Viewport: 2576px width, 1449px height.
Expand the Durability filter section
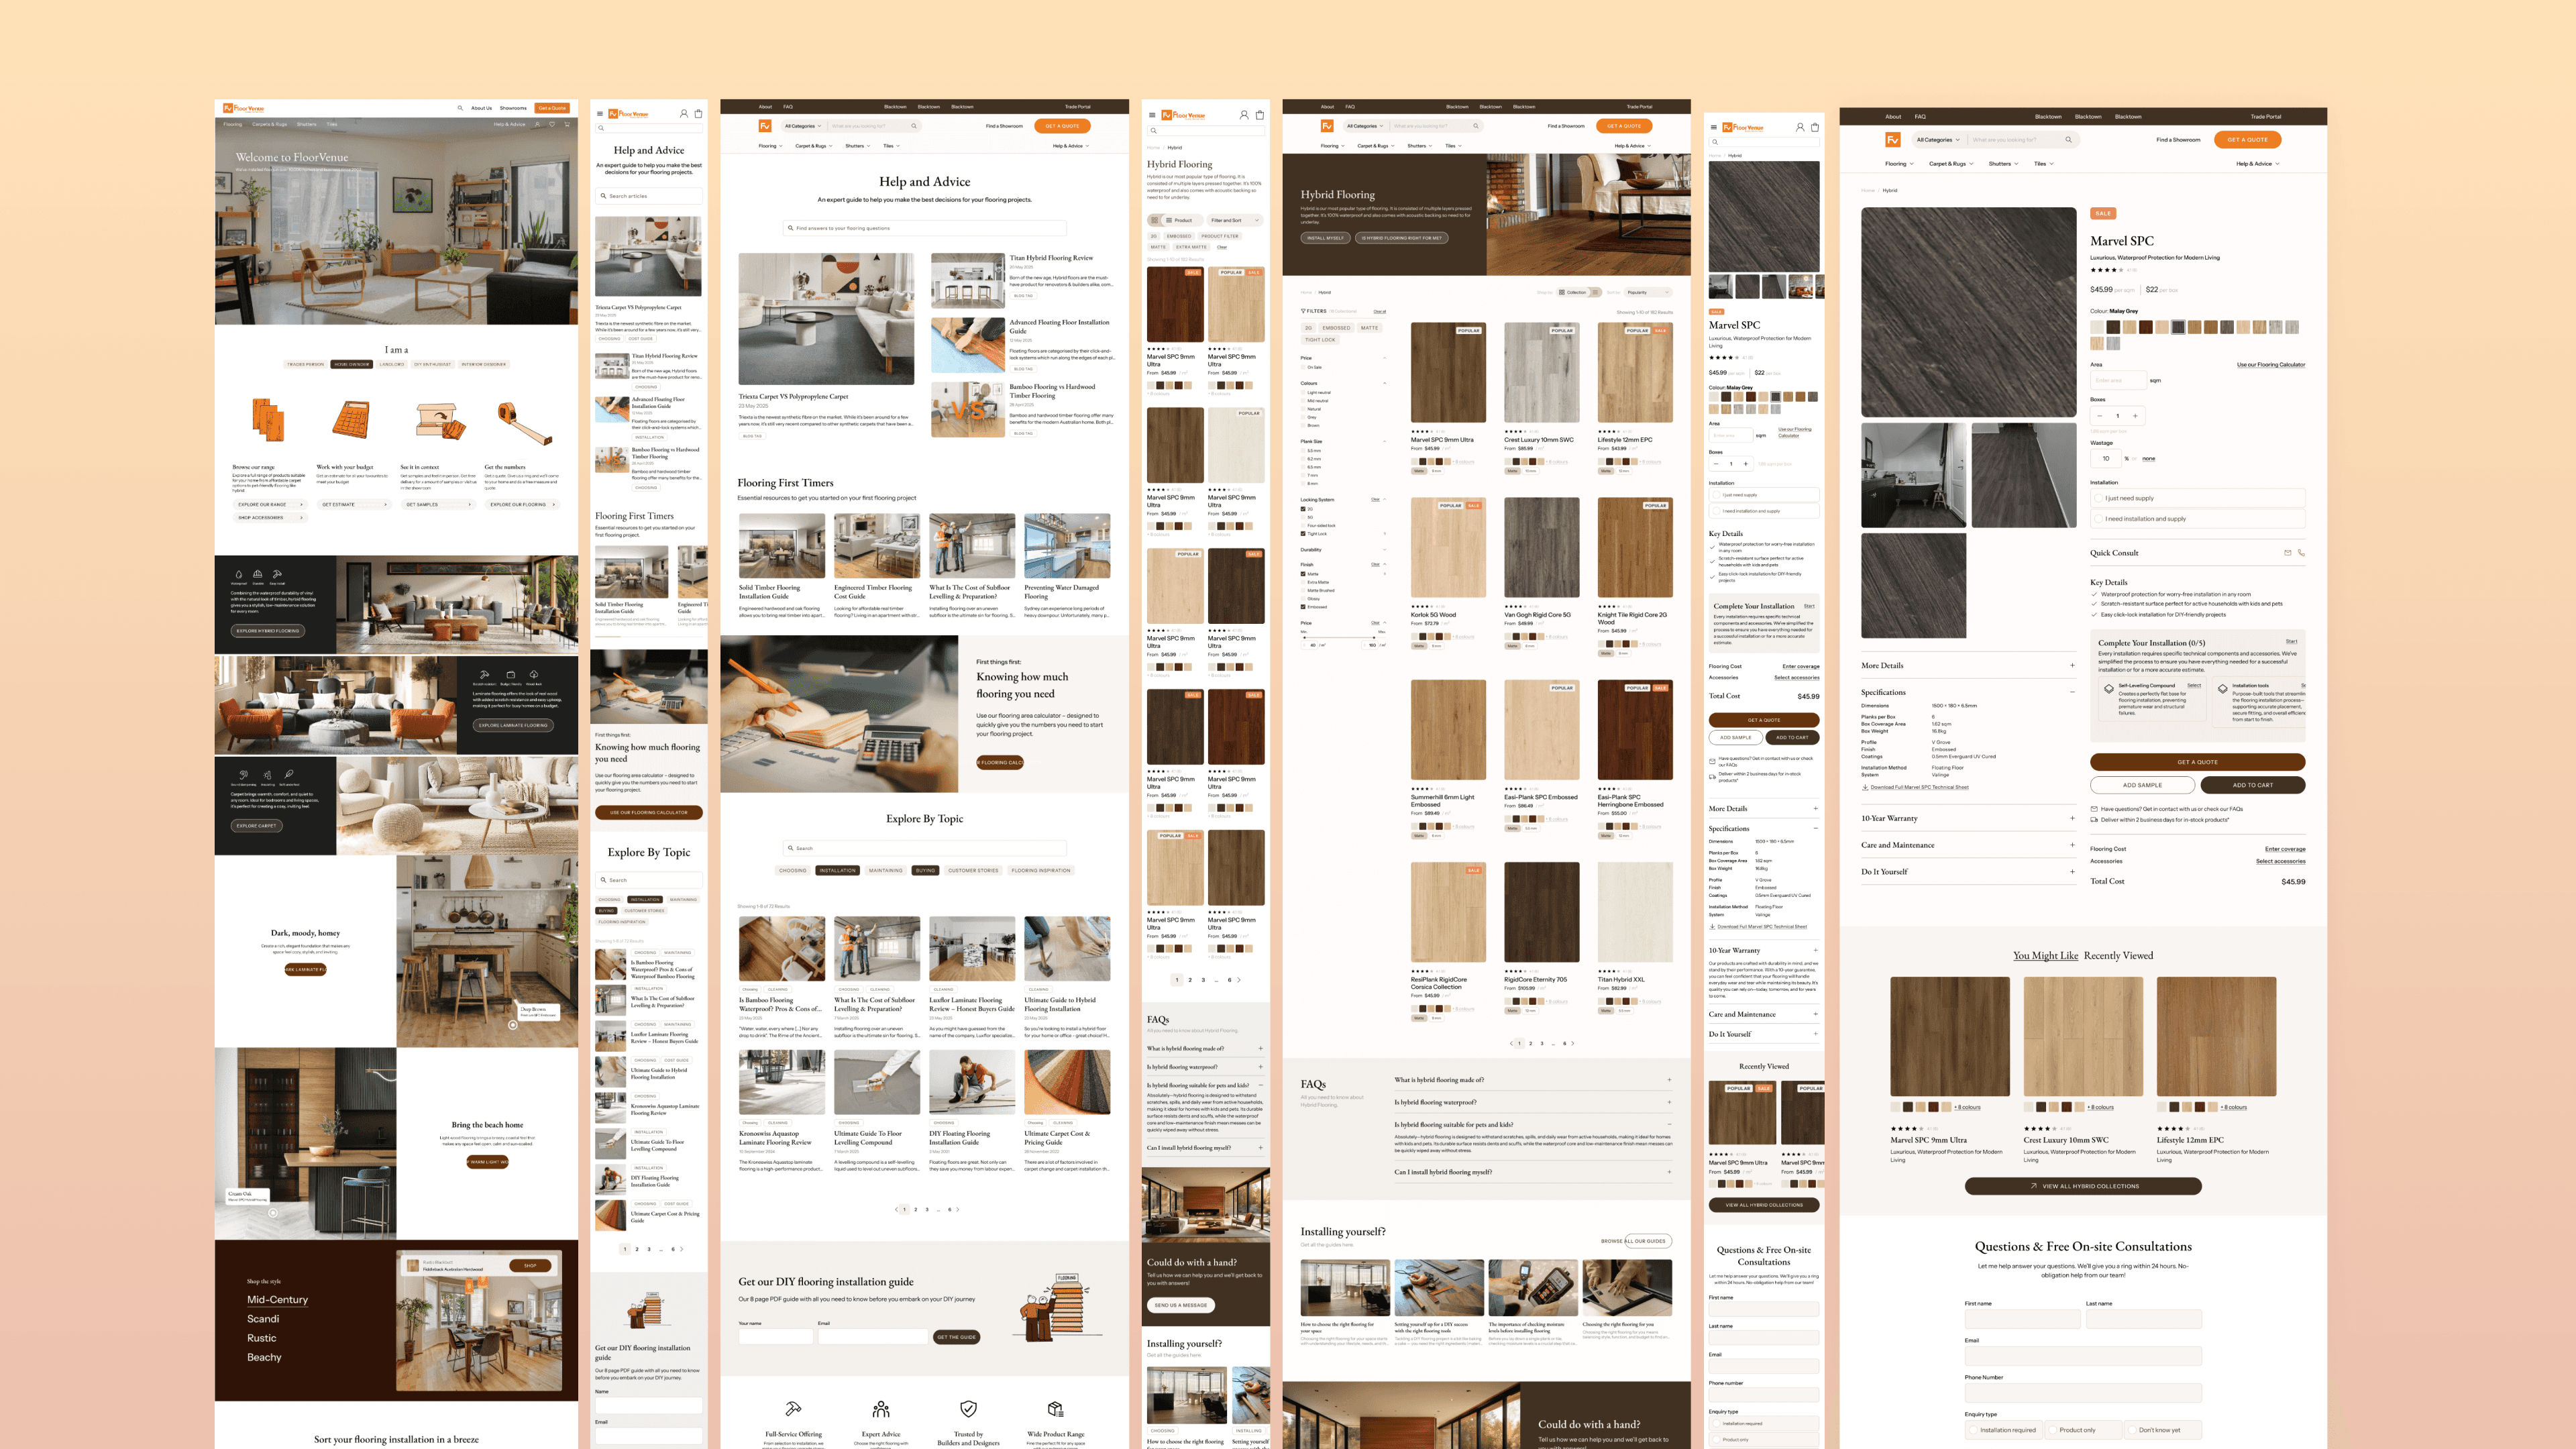tap(1384, 549)
